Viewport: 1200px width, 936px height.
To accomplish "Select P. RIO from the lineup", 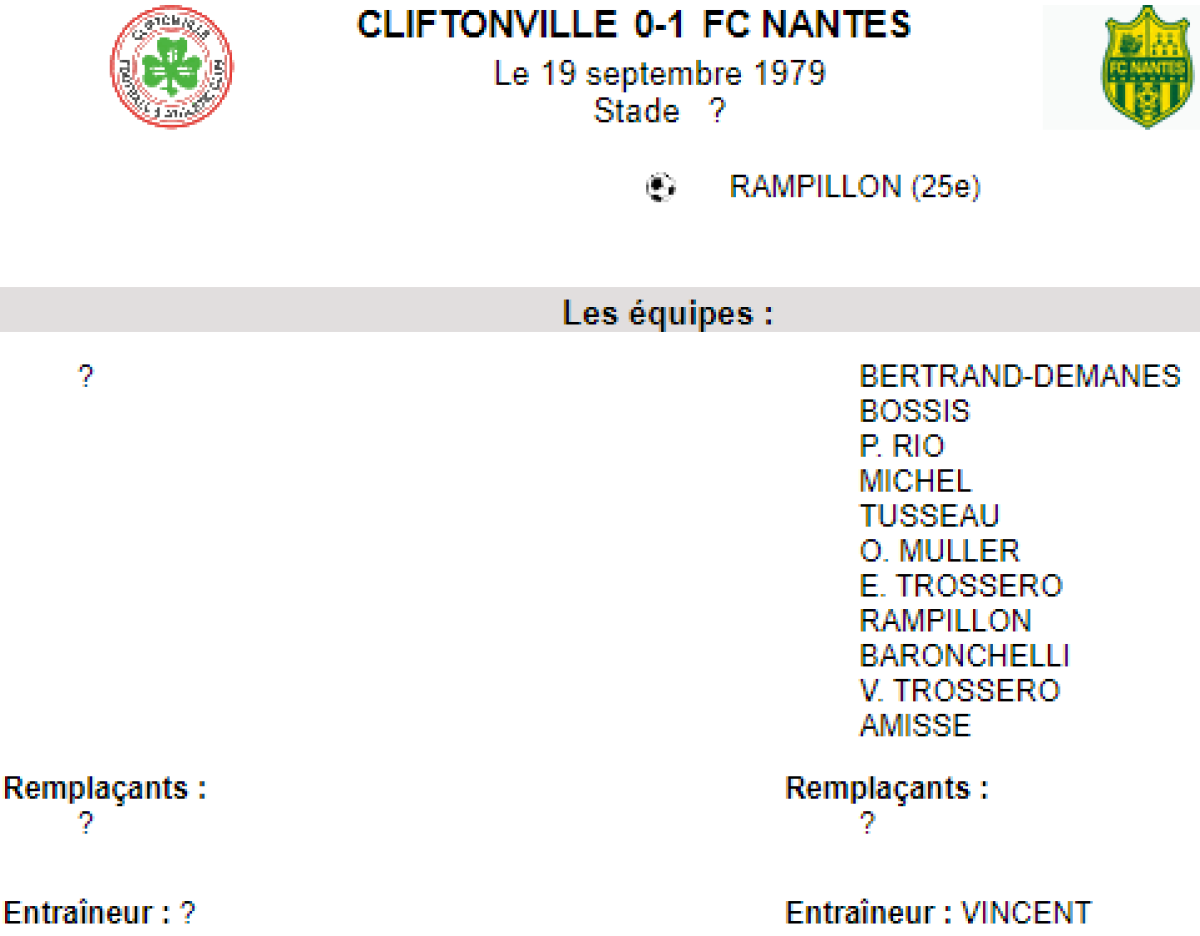I will coord(902,446).
